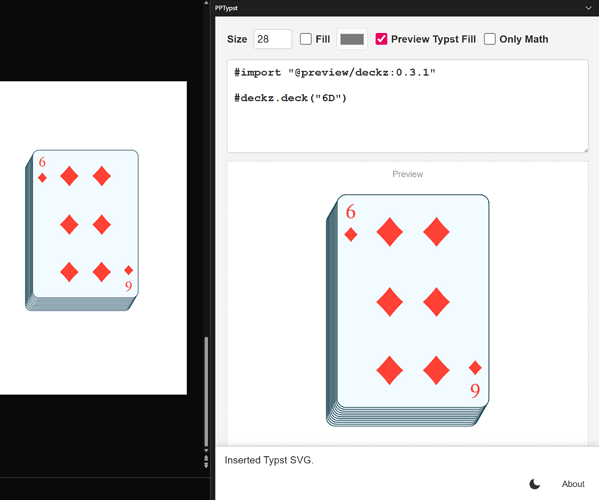Go to previous slide with double up arrow
The height and width of the screenshot is (500, 599).
pos(206,457)
